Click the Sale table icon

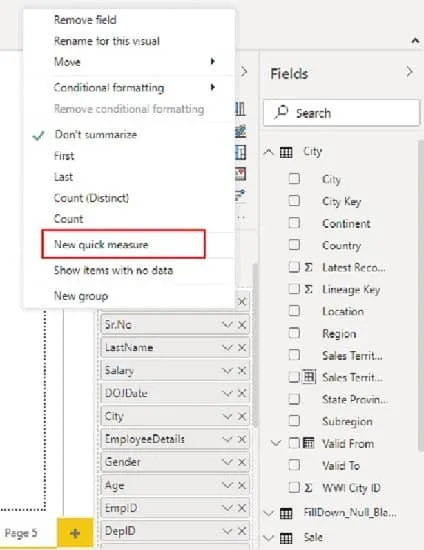pyautogui.click(x=286, y=538)
